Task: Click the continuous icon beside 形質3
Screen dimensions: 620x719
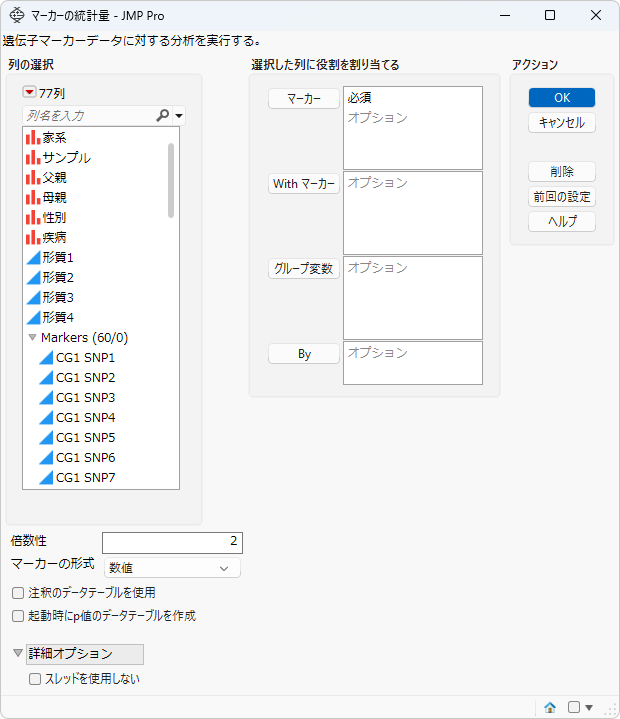Action: click(33, 298)
